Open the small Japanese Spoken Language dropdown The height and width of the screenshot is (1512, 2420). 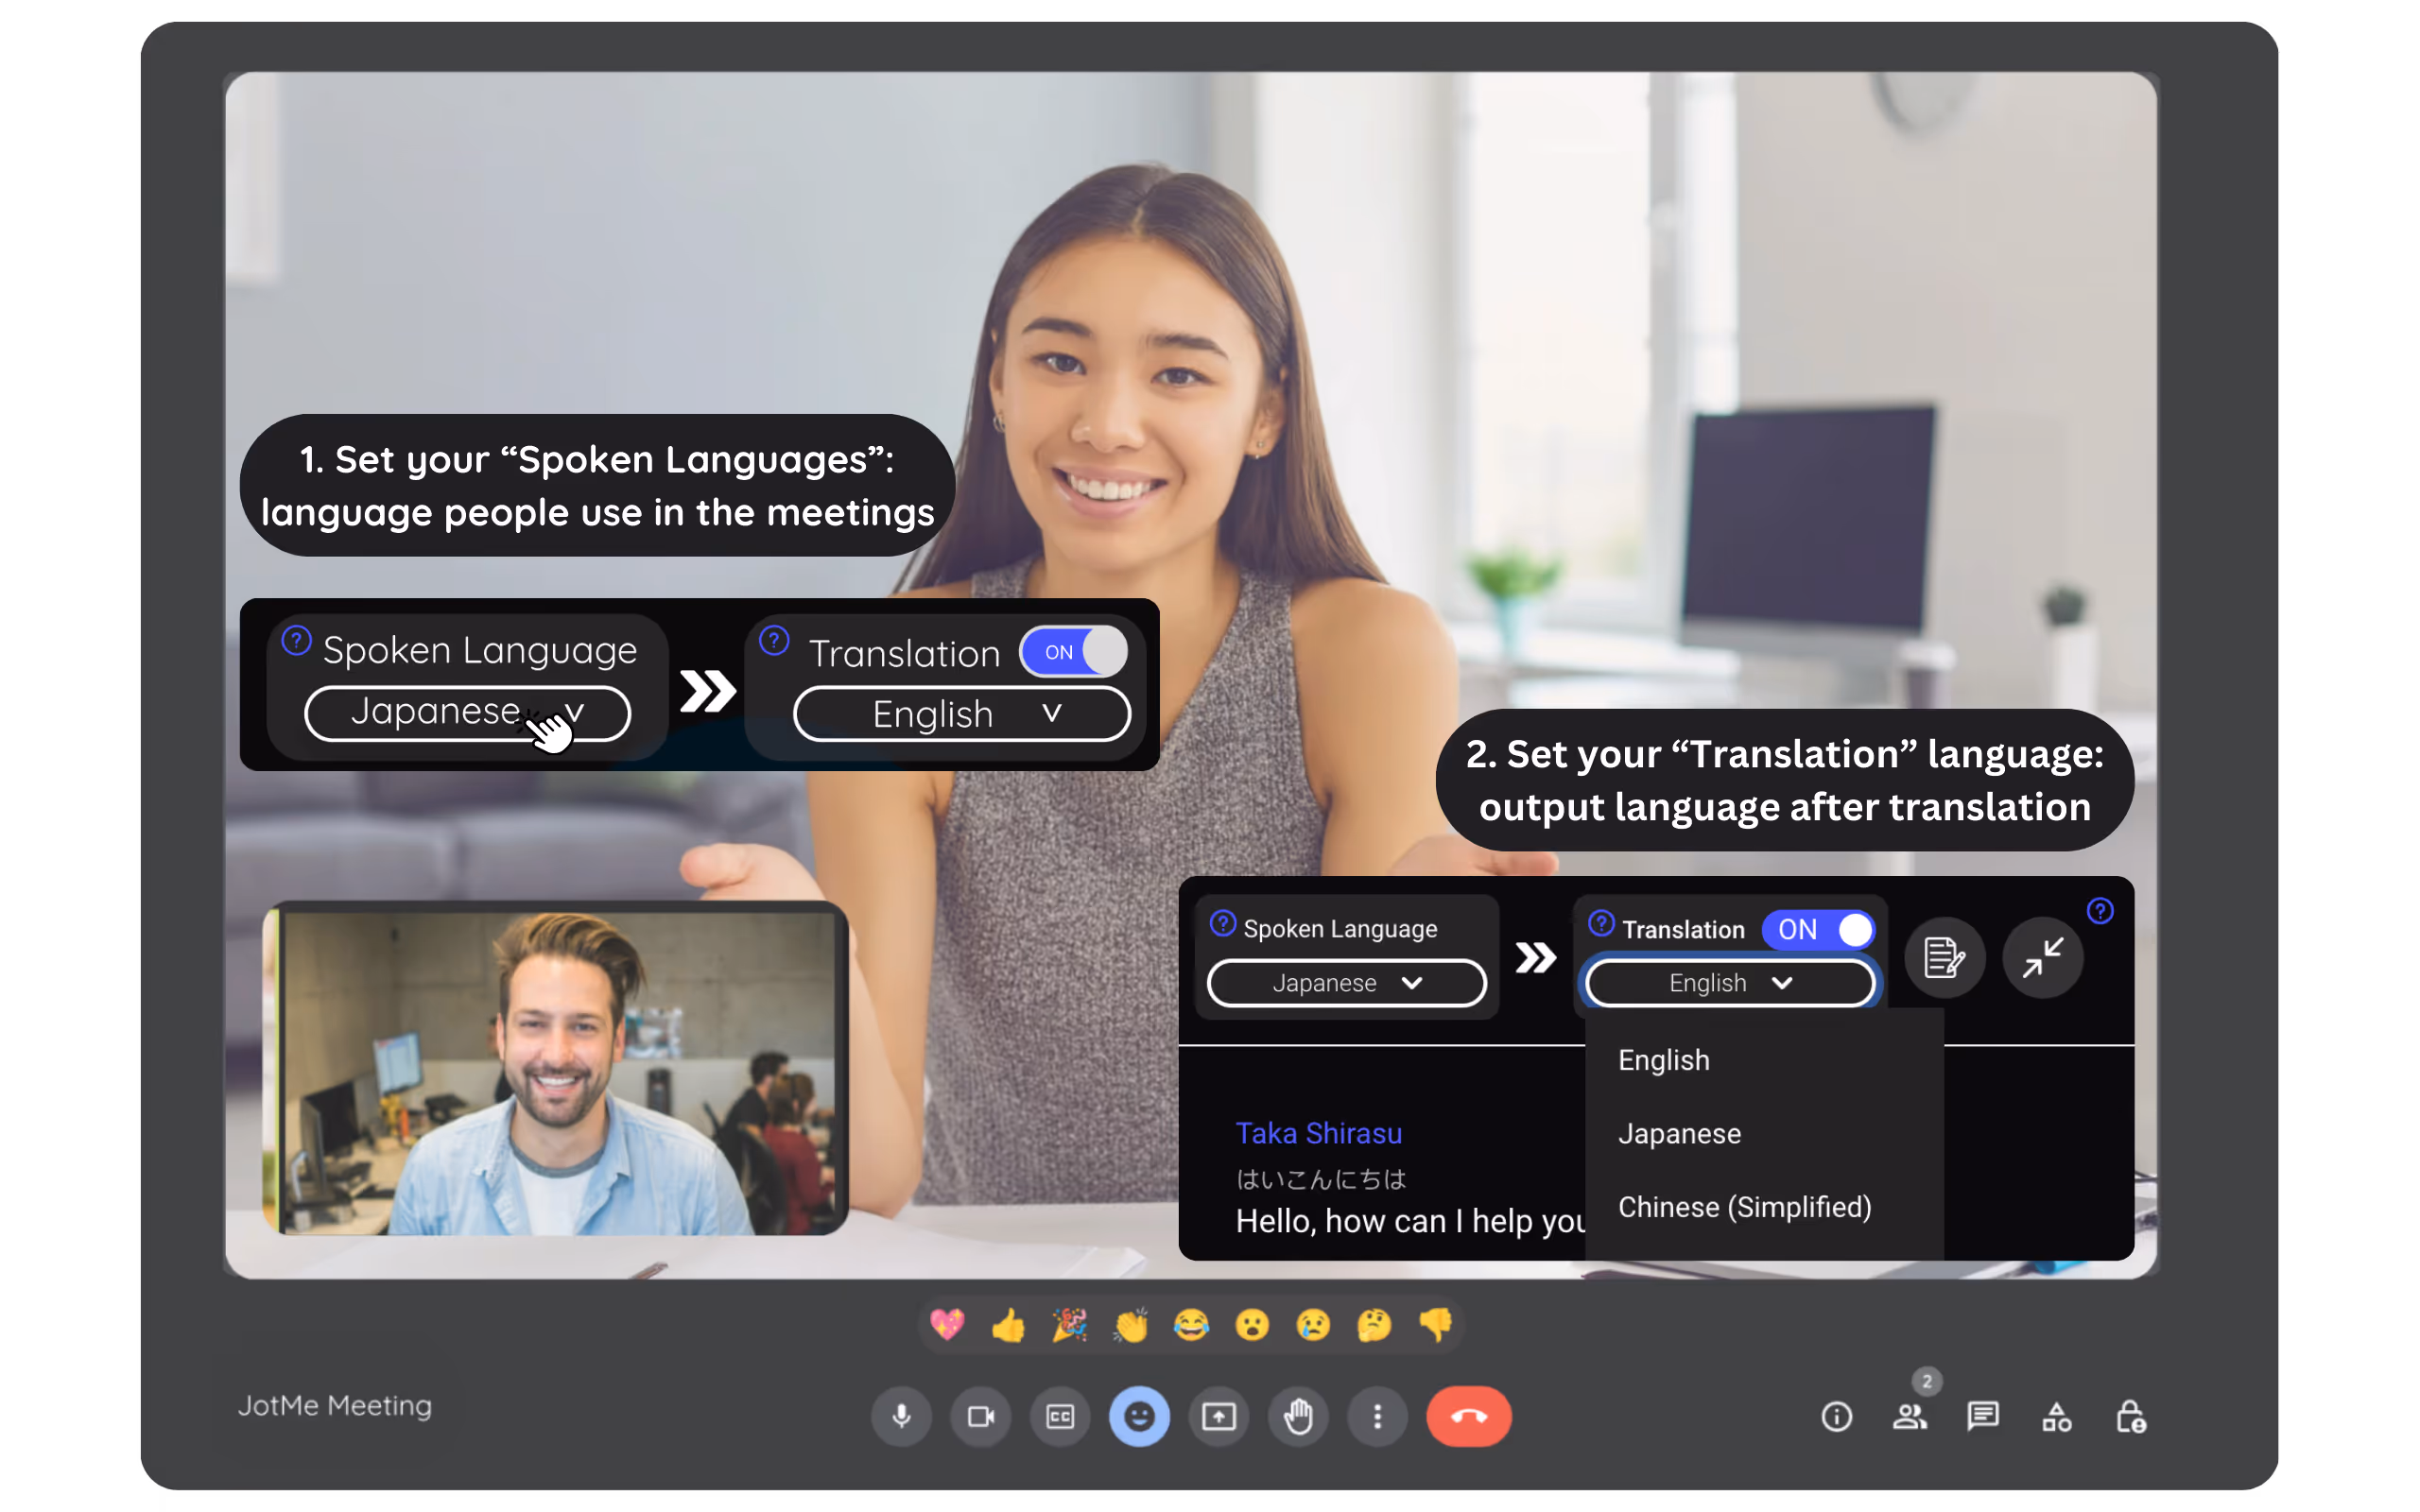click(1346, 983)
